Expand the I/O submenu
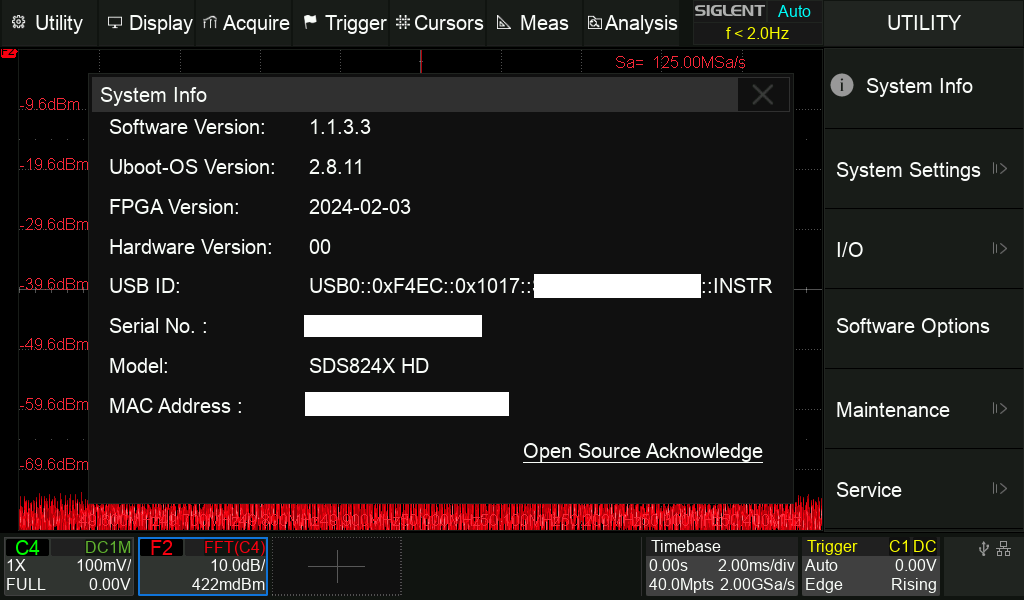This screenshot has width=1024, height=600. pos(923,249)
